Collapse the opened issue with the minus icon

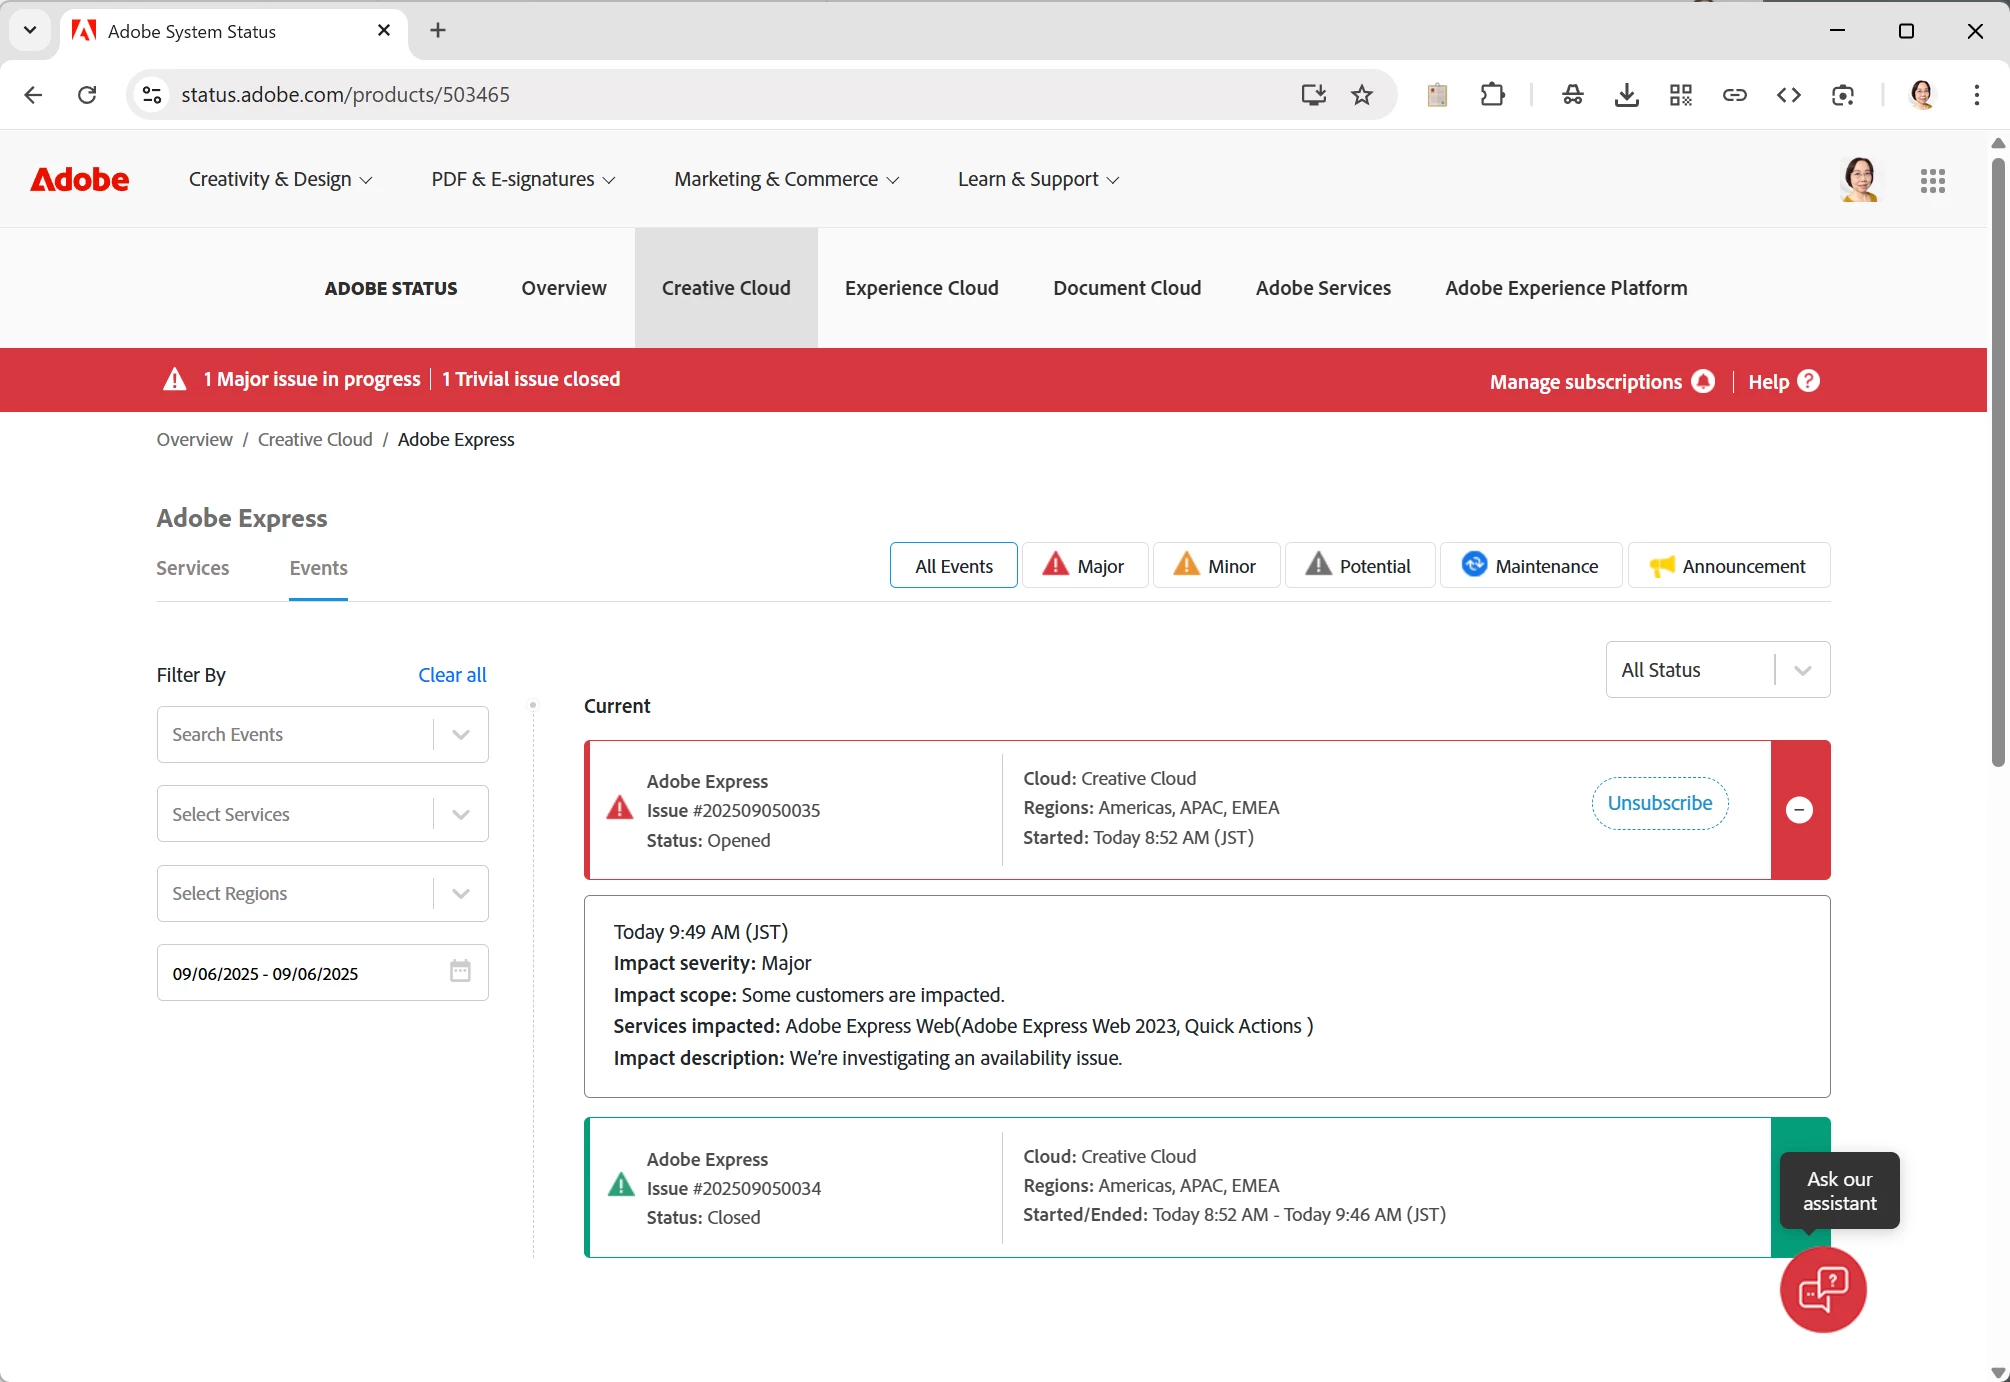1799,810
